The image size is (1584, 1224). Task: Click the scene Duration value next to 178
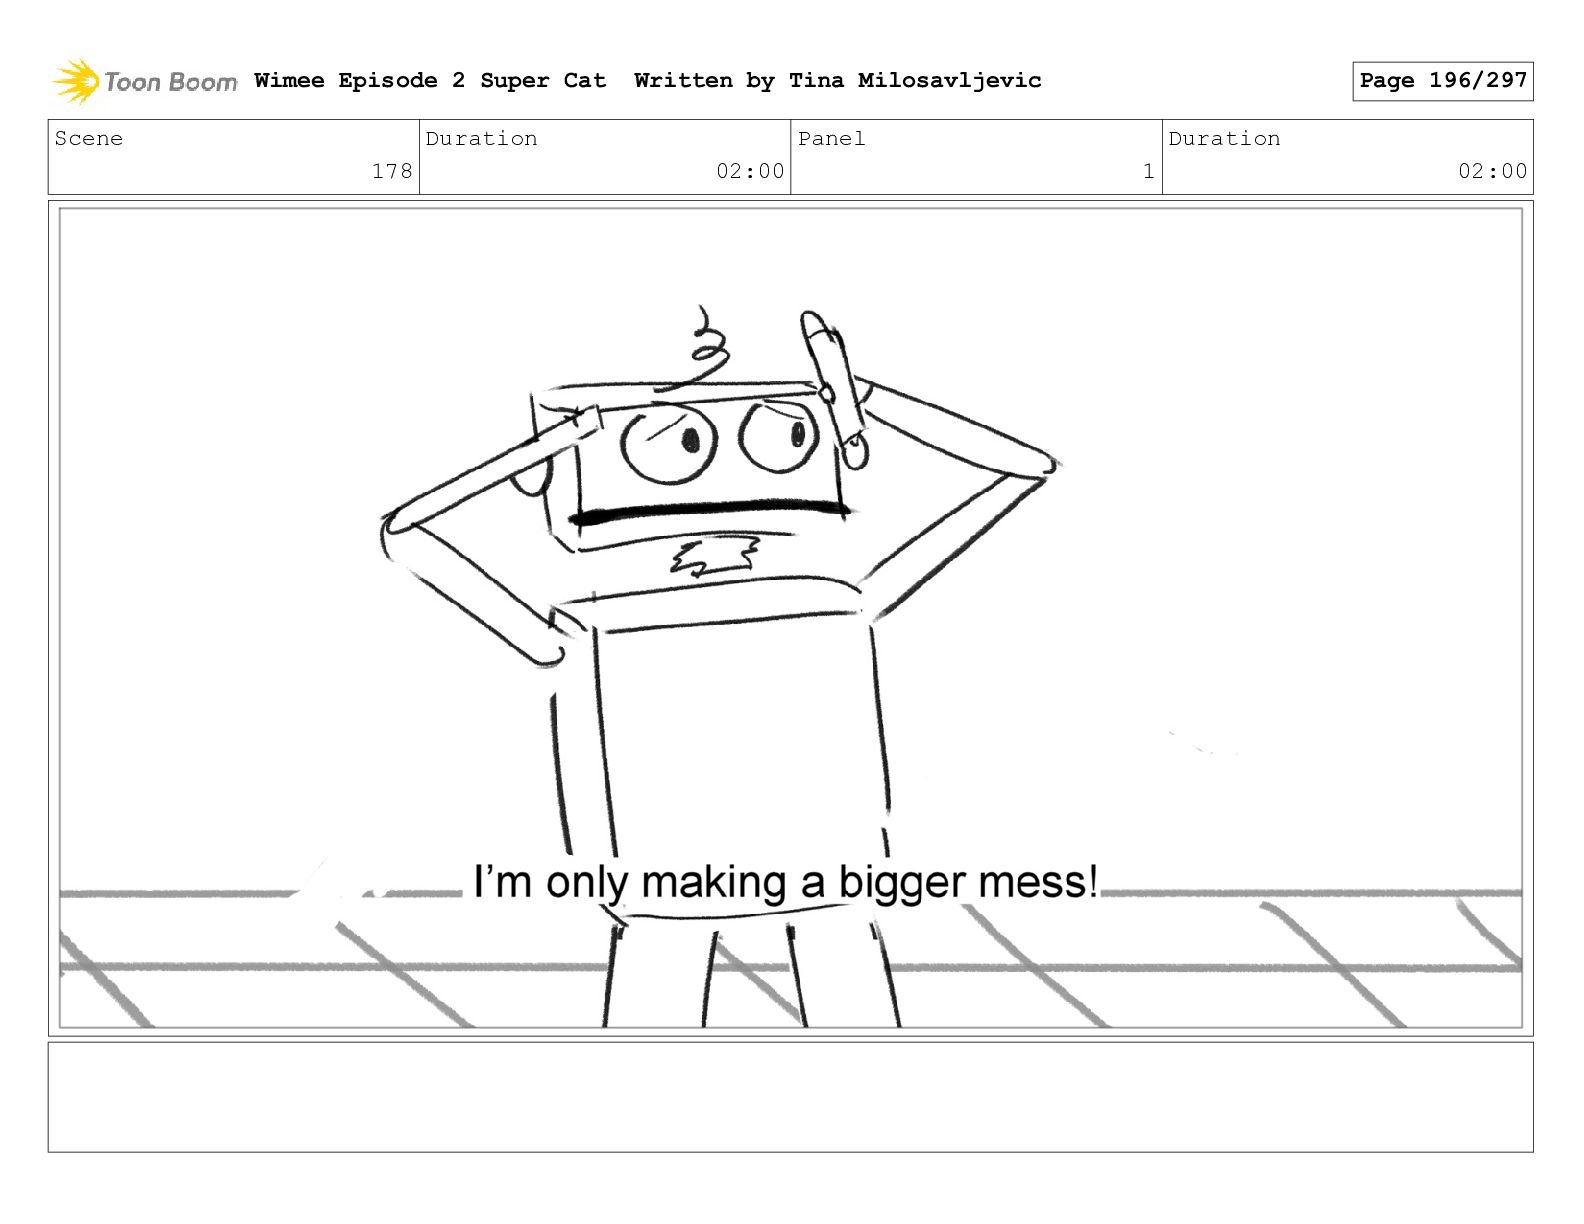(x=750, y=171)
